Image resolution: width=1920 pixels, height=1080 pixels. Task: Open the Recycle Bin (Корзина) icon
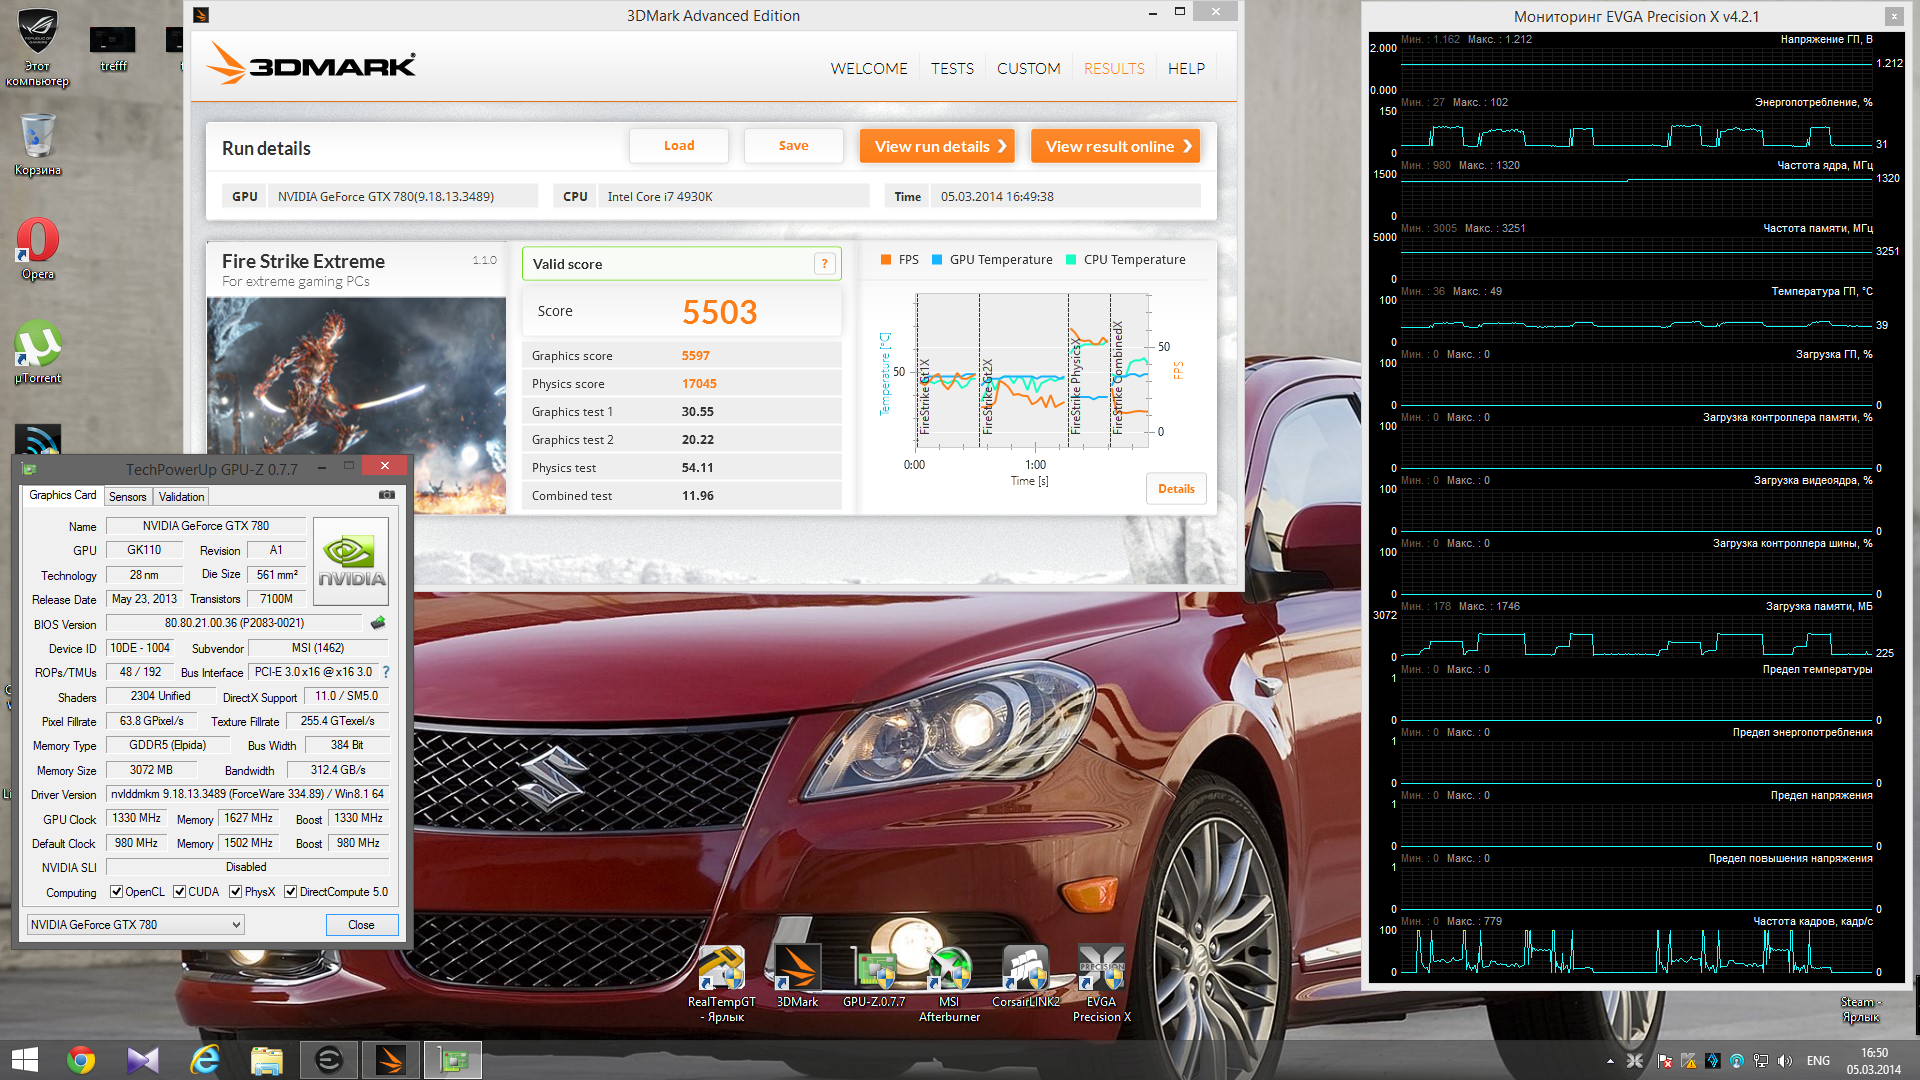click(x=38, y=144)
